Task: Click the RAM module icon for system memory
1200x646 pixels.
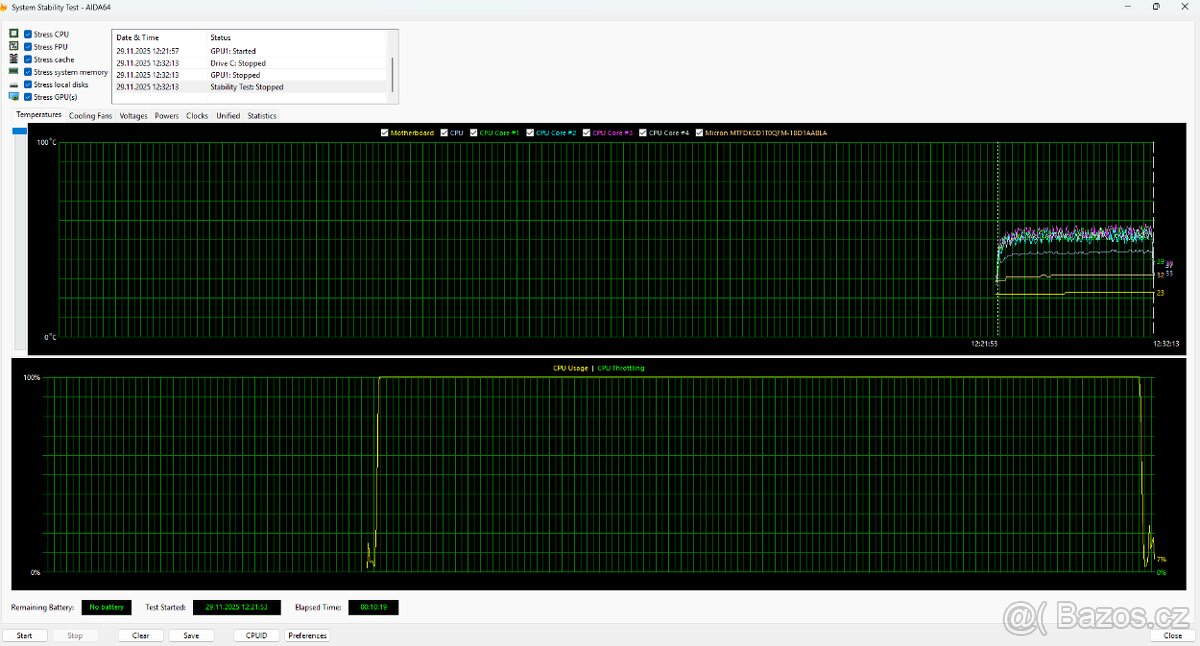Action: (14, 72)
